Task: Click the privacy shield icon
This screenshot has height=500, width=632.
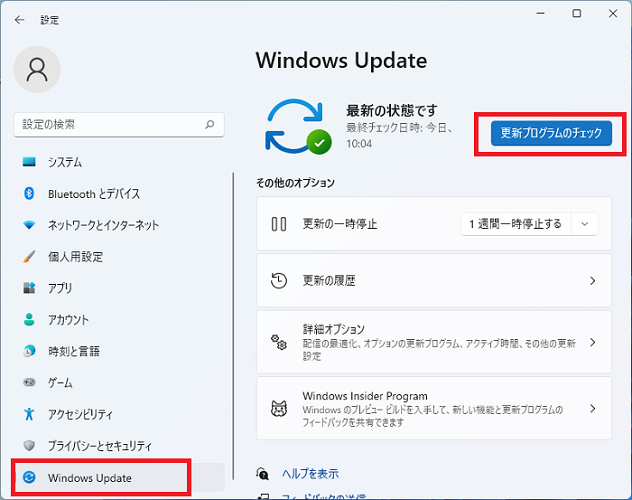Action: tap(29, 446)
